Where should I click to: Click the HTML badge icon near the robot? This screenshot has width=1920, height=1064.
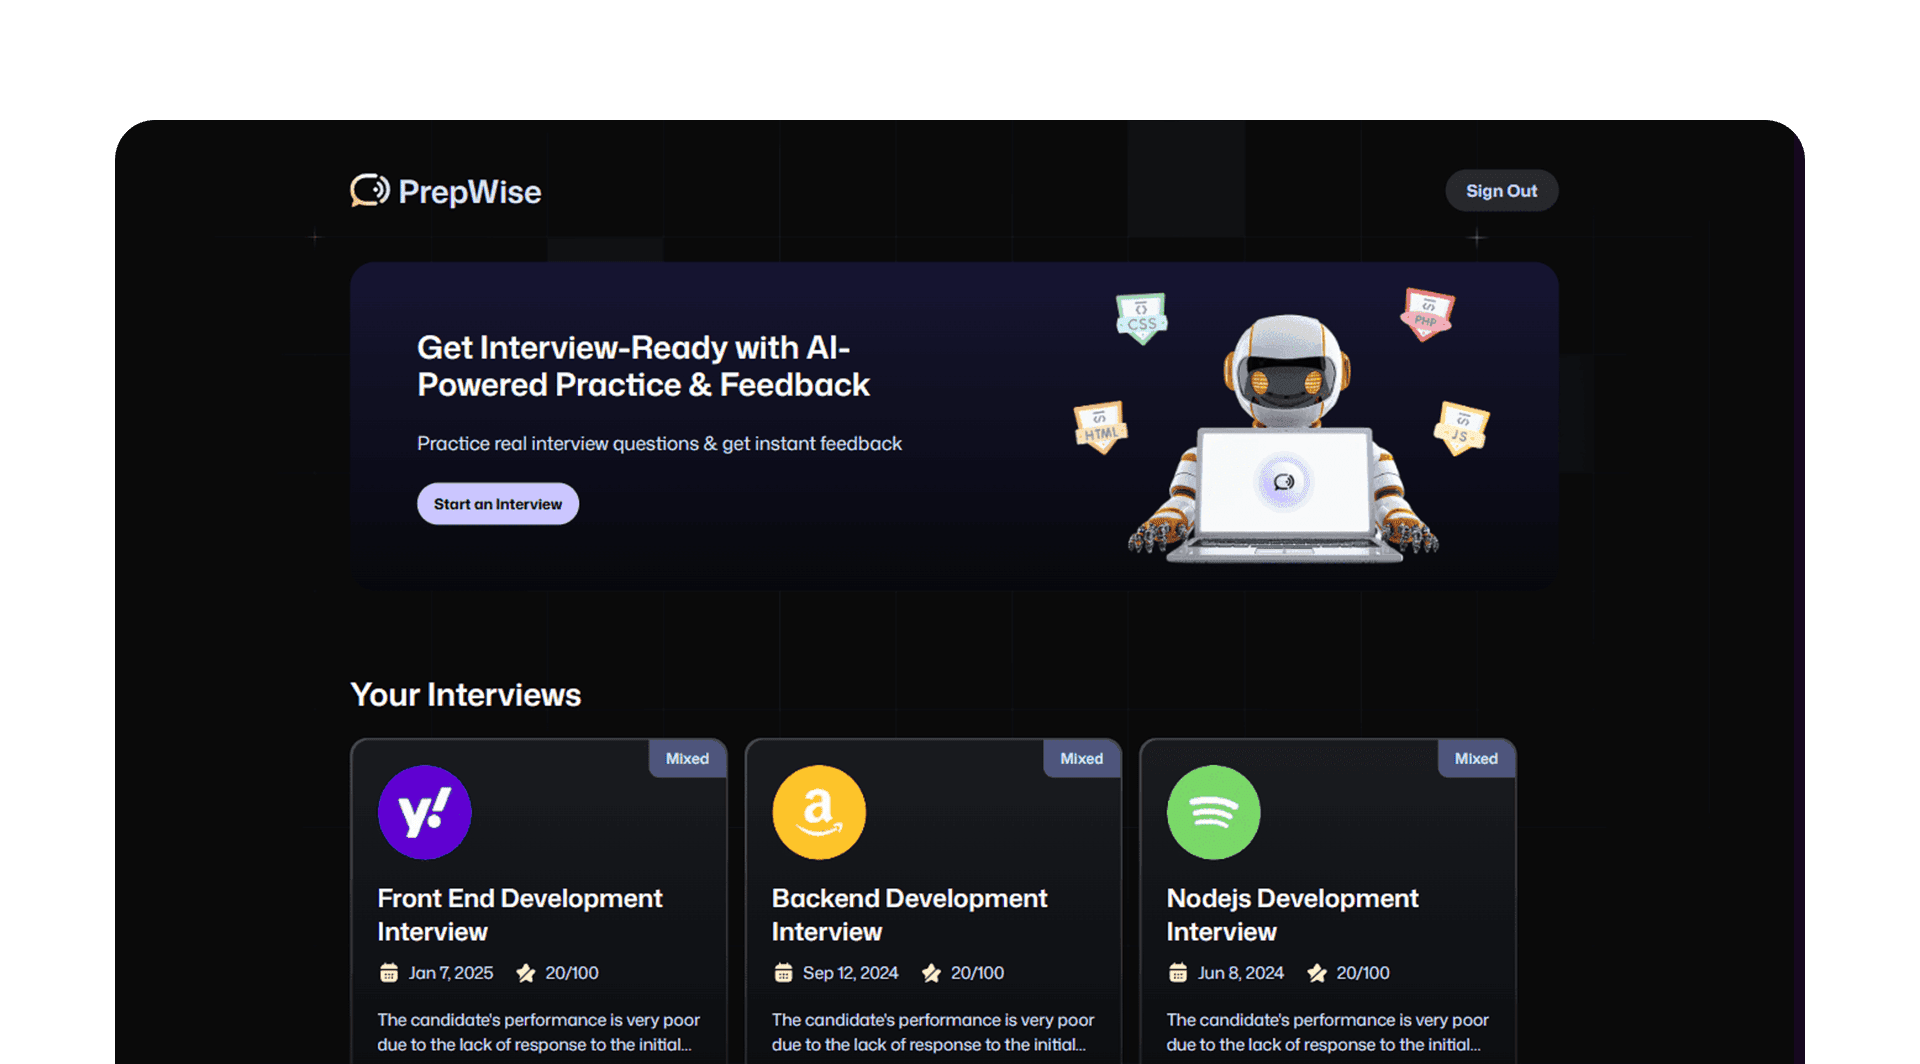(1101, 427)
